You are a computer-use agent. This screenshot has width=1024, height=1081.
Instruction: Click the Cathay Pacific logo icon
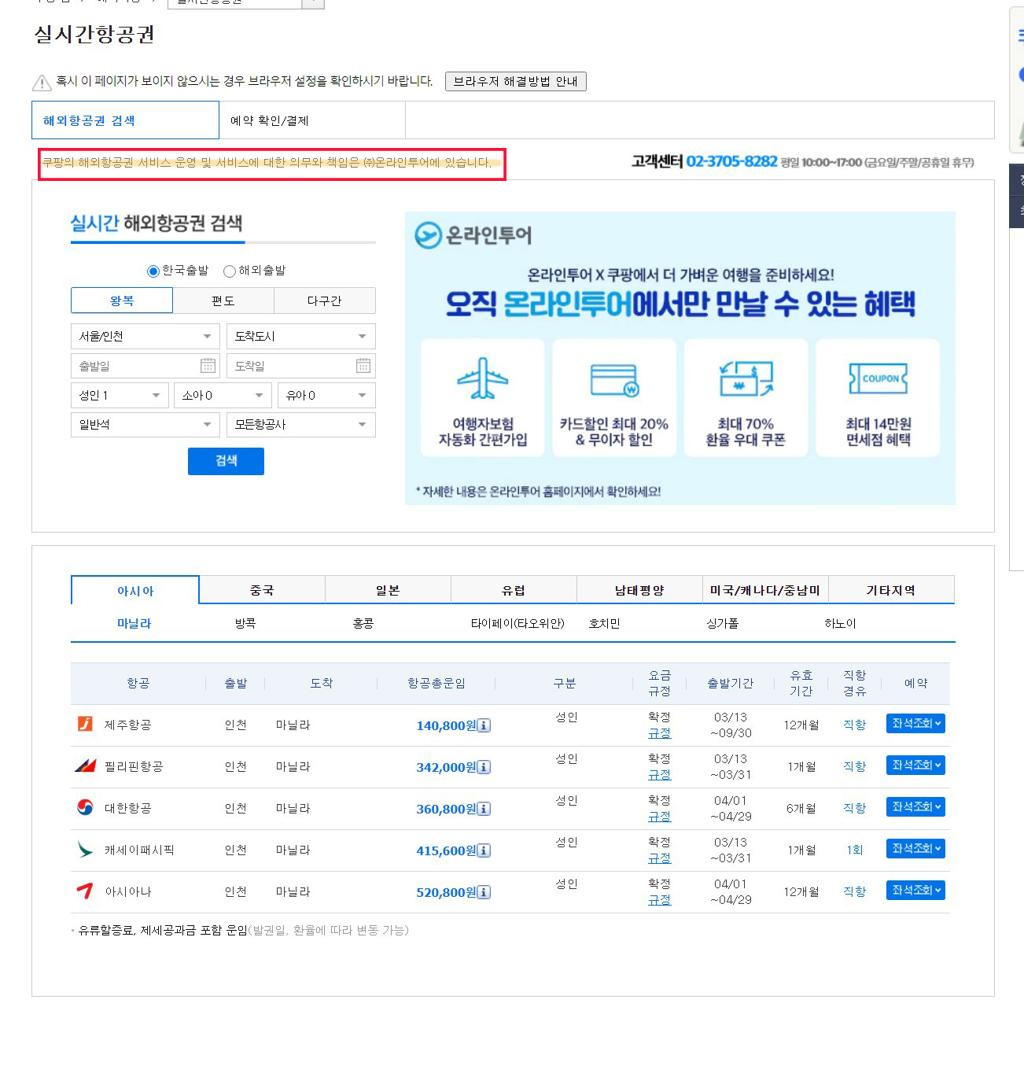coord(85,849)
